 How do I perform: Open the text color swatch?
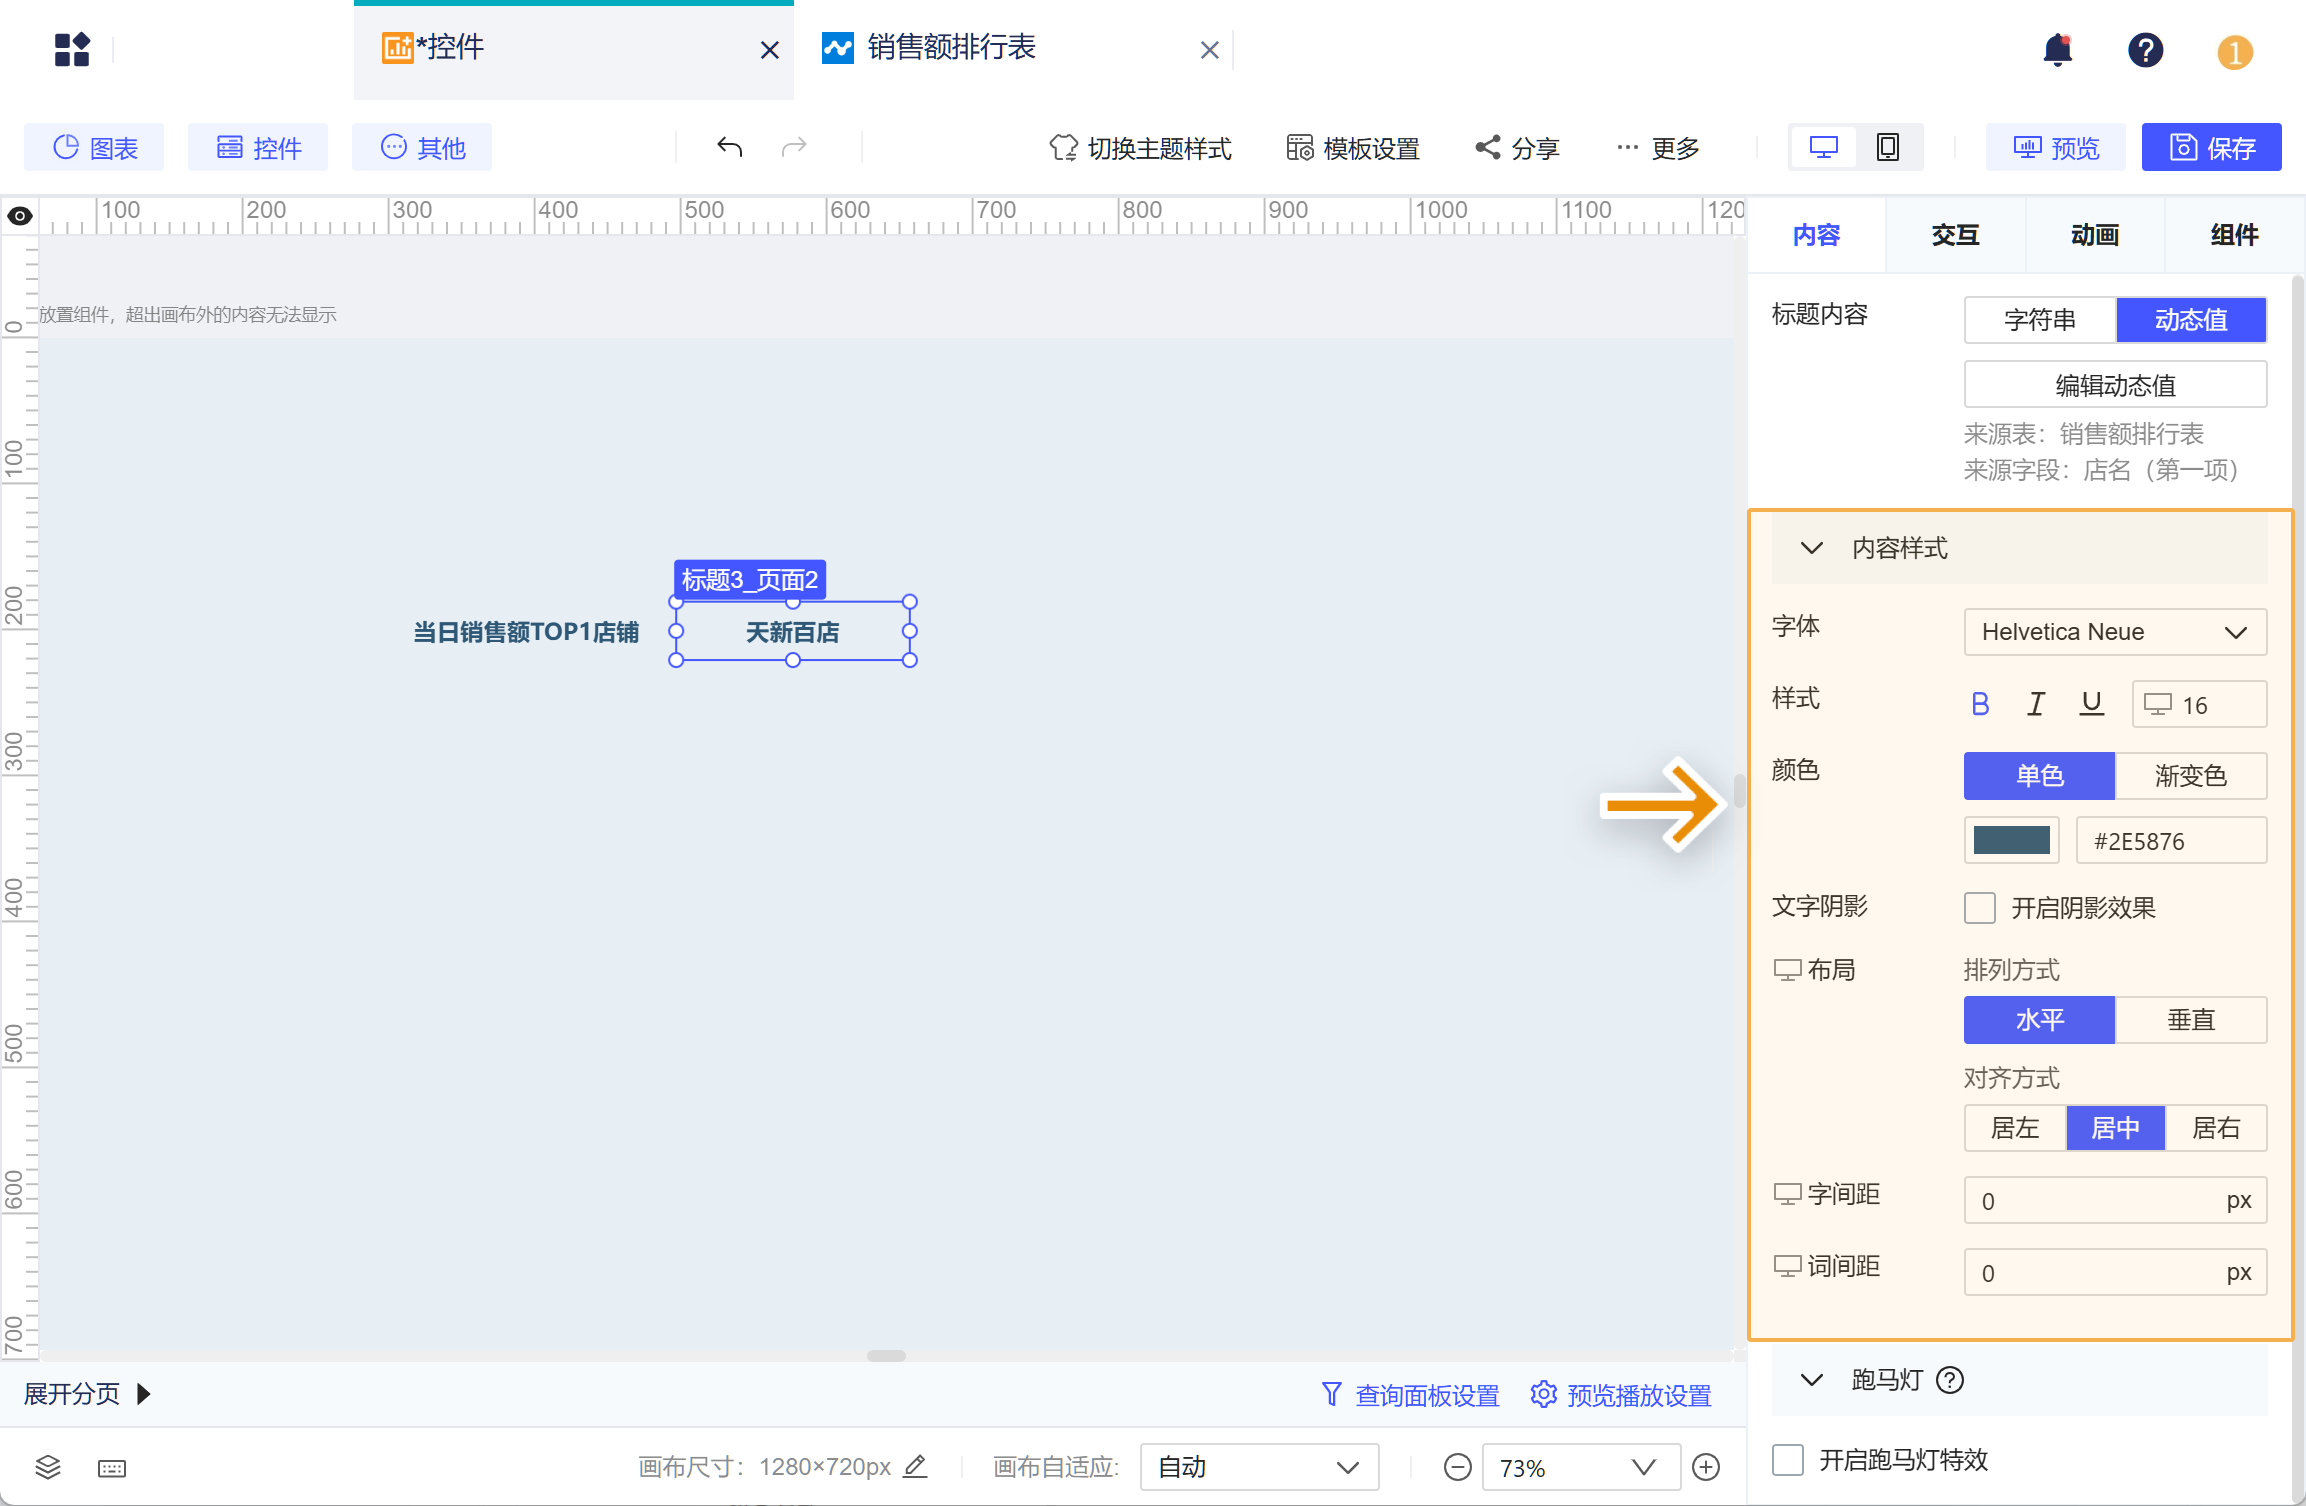point(2011,840)
